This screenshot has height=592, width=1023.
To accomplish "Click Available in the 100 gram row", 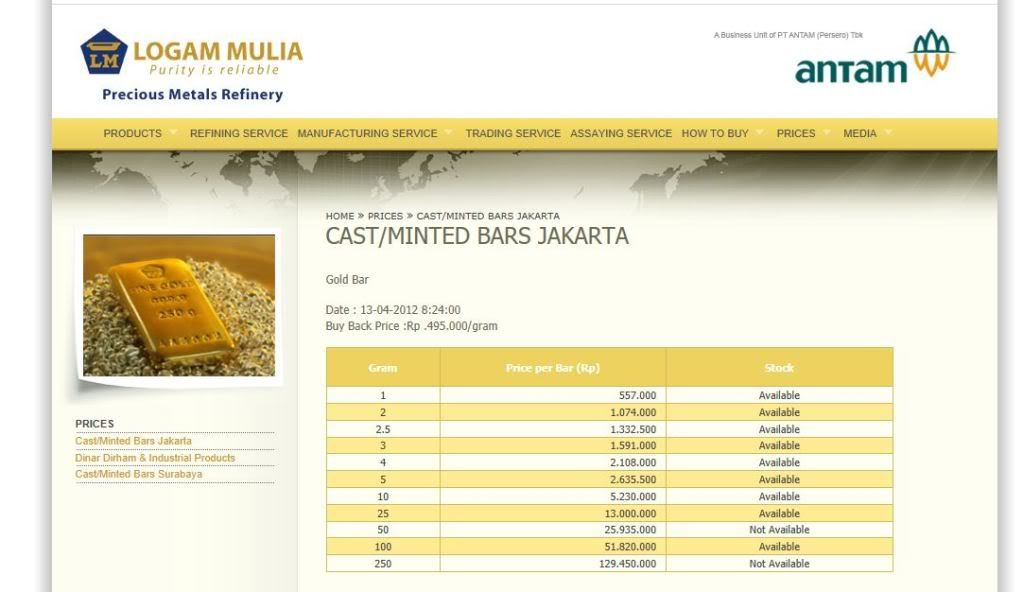I will pyautogui.click(x=779, y=547).
